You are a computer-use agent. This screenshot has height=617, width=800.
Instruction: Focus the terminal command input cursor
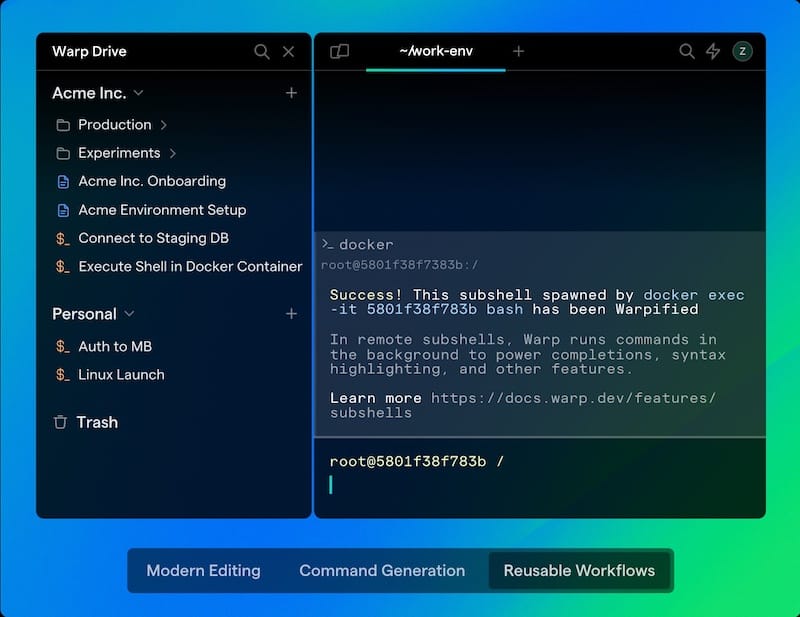[x=331, y=484]
